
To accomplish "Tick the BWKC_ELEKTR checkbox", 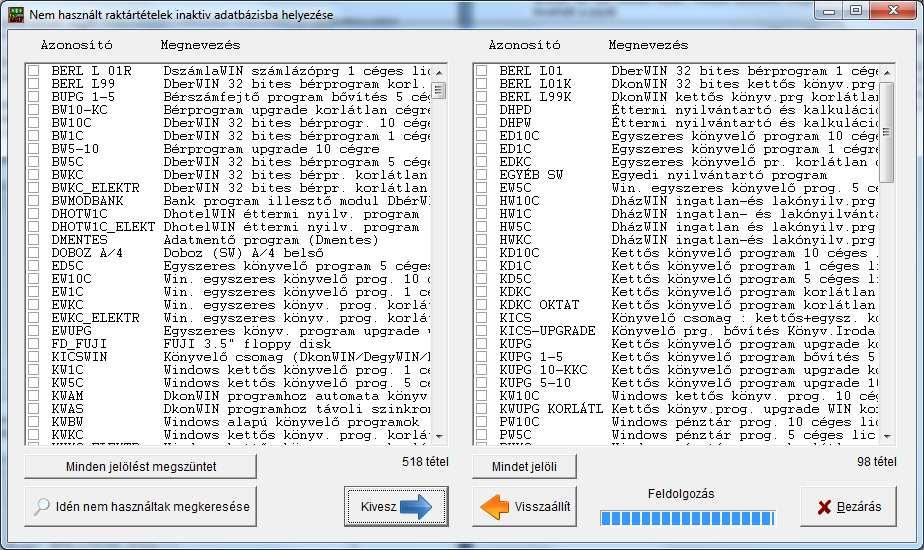I will (x=34, y=187).
